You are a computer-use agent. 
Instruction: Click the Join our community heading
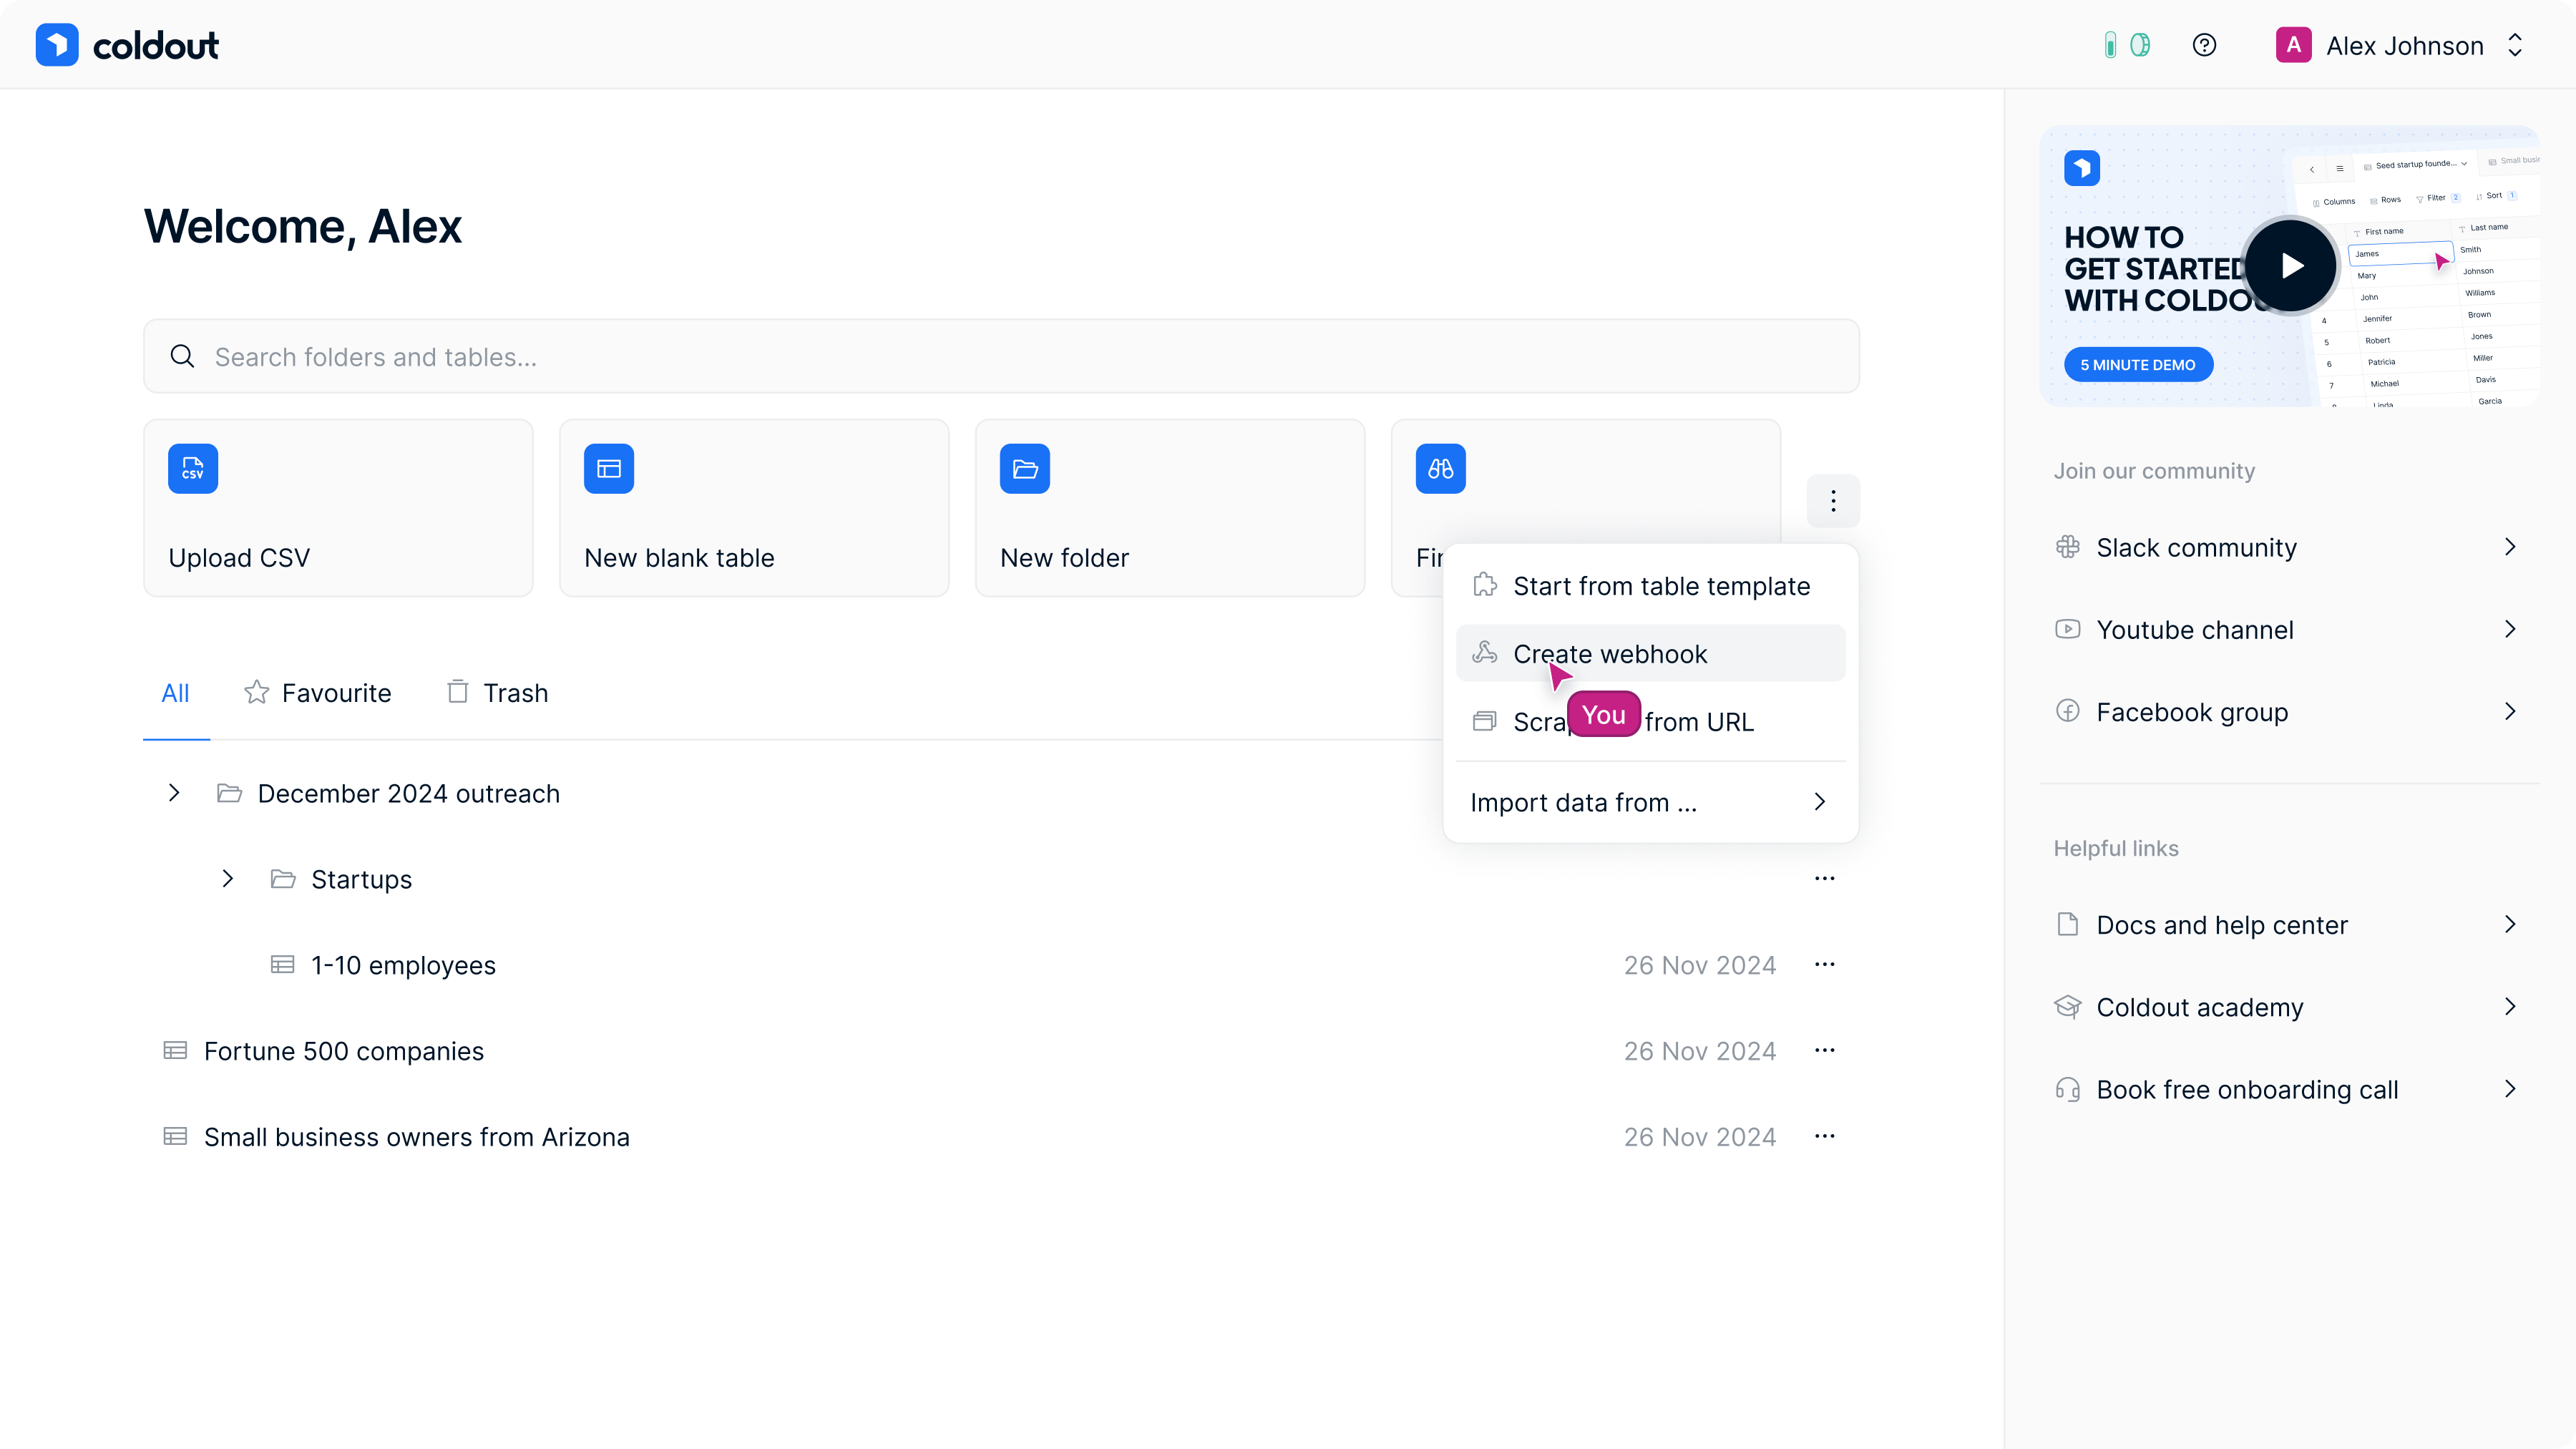click(2154, 471)
